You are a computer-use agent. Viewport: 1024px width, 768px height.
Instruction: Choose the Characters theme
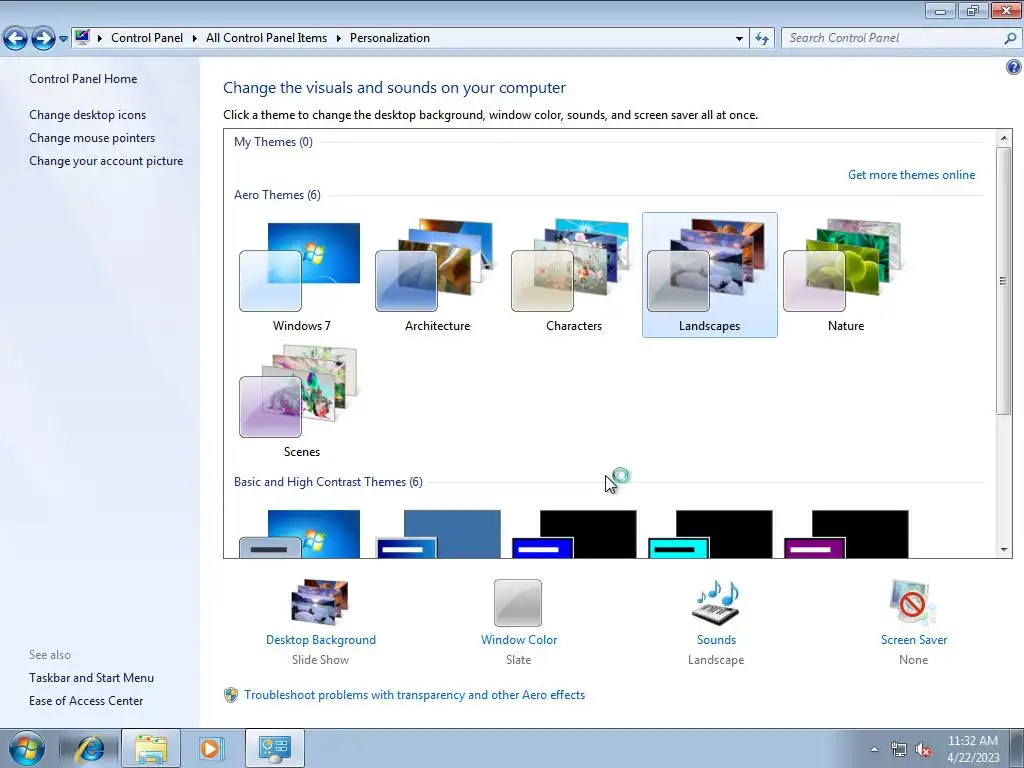[x=573, y=276]
